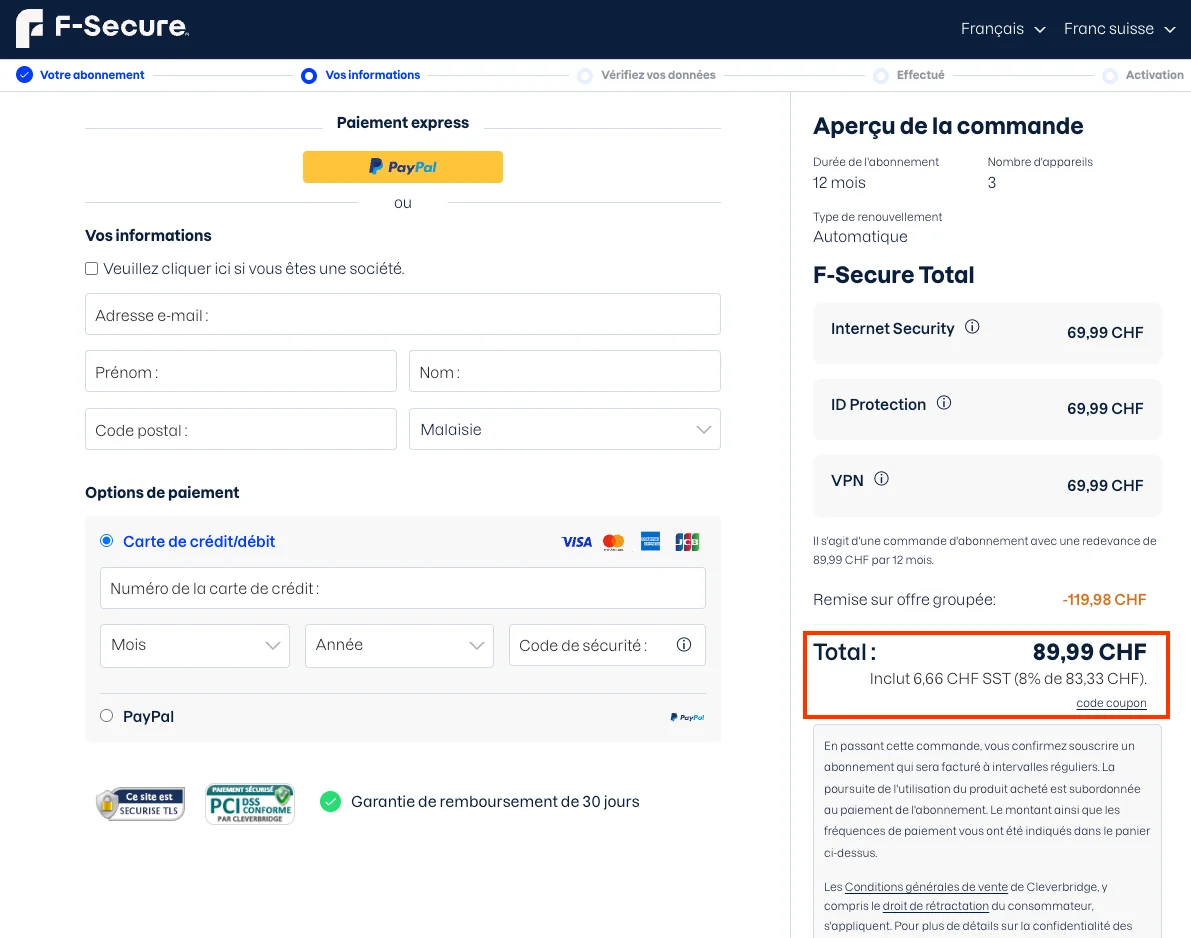The image size is (1191, 938).
Task: Select the Carte de crédit/débit option
Action: 106,540
